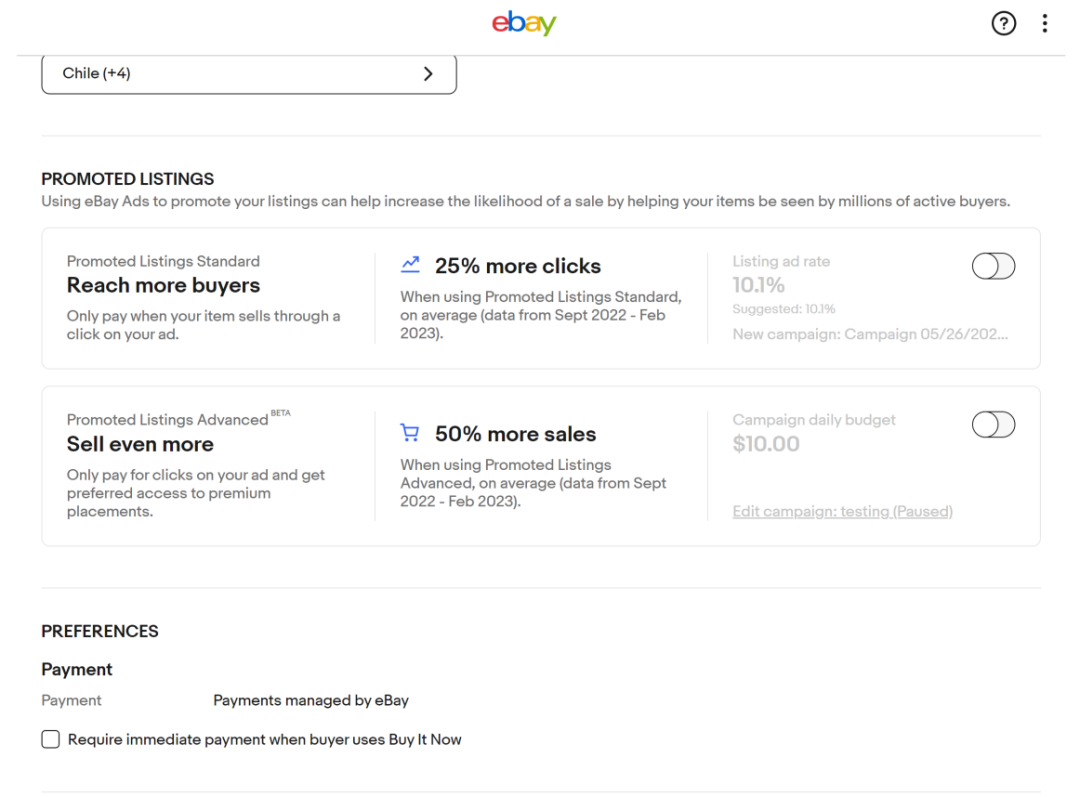Image resolution: width=1080 pixels, height=797 pixels.
Task: Open the three-dot overflow menu
Action: click(x=1044, y=23)
